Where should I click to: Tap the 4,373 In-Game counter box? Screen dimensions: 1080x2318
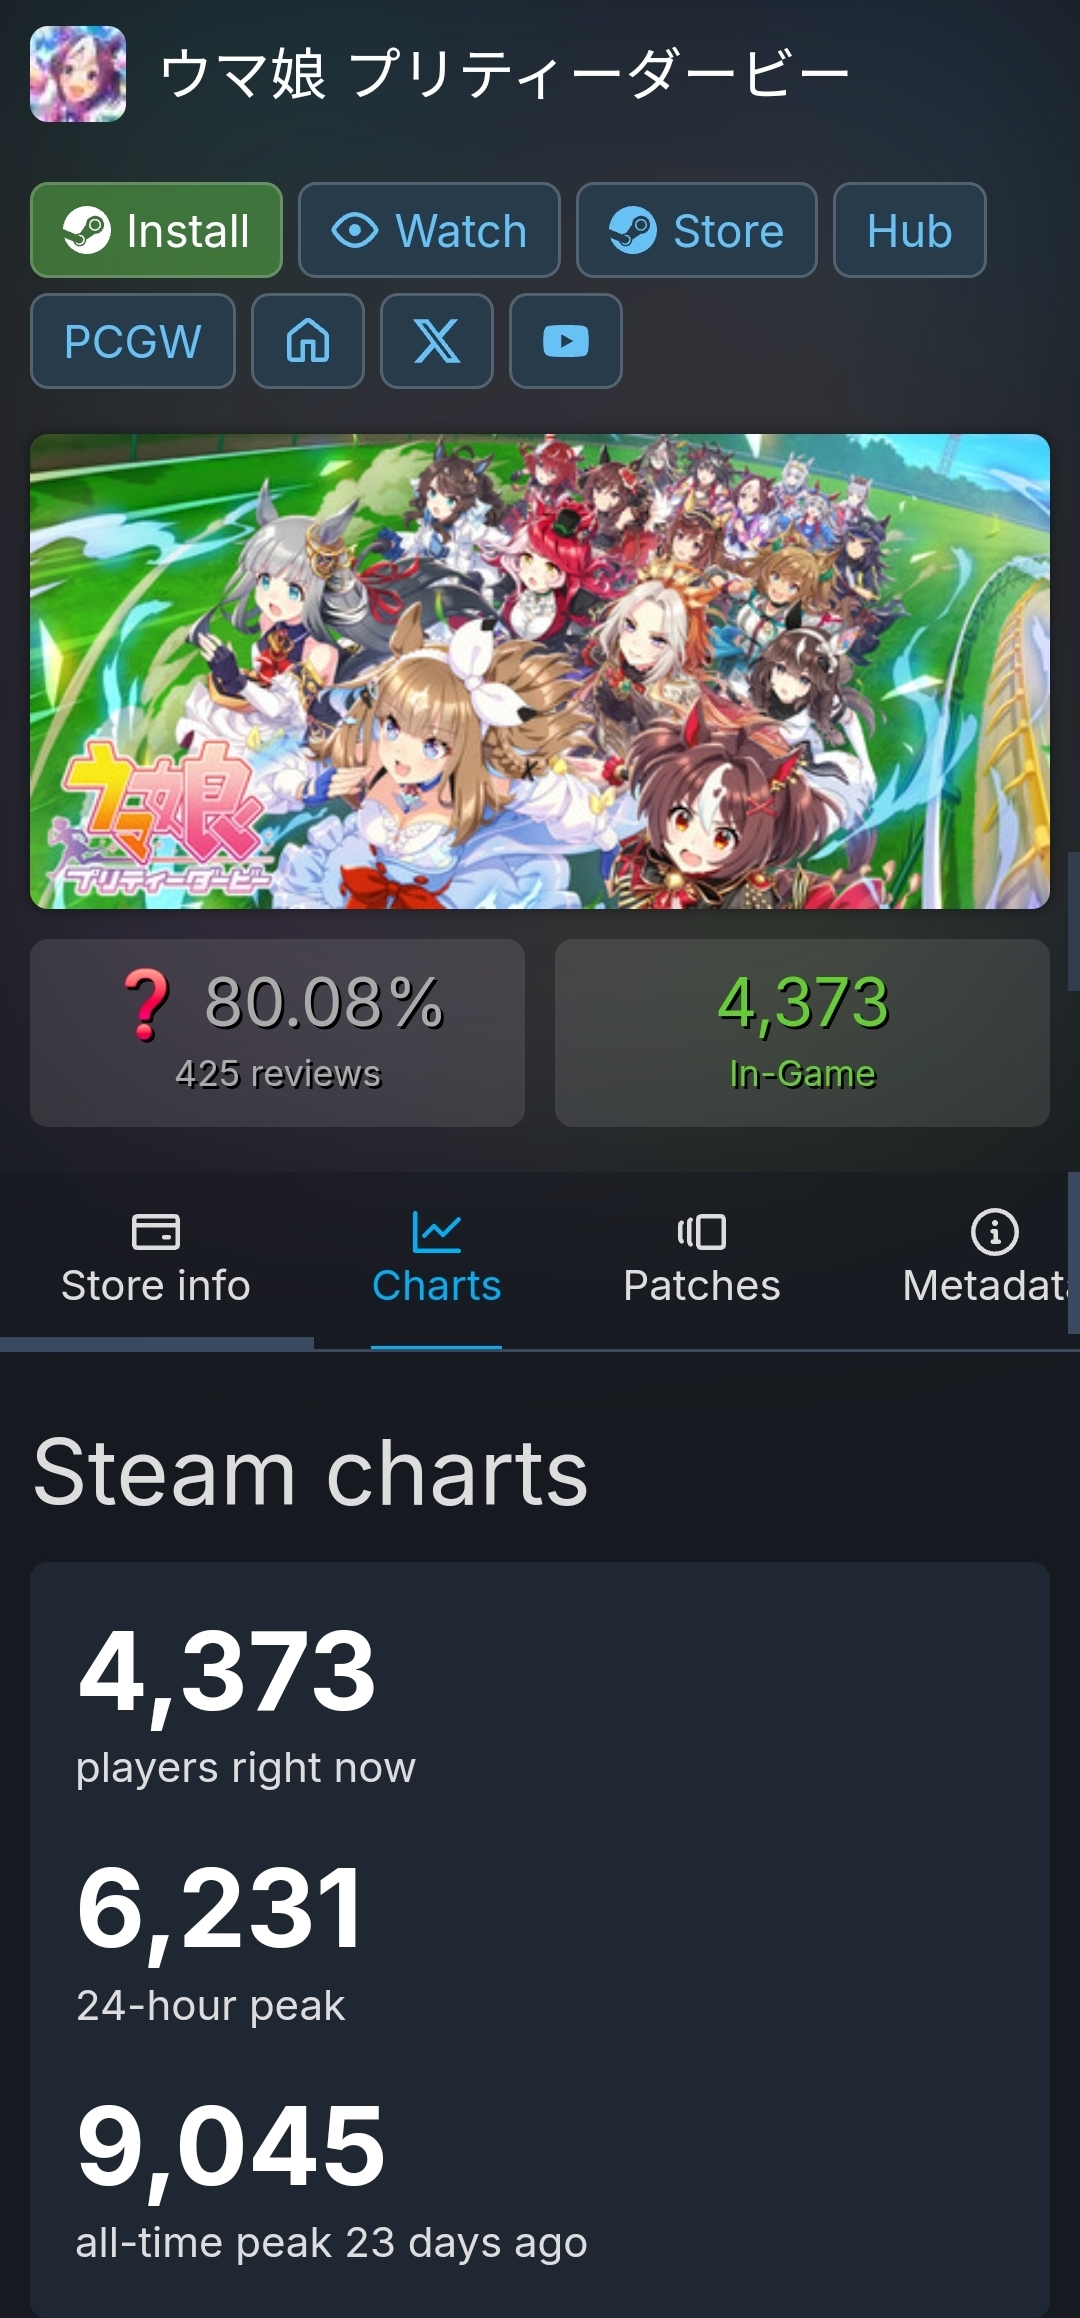point(802,1033)
